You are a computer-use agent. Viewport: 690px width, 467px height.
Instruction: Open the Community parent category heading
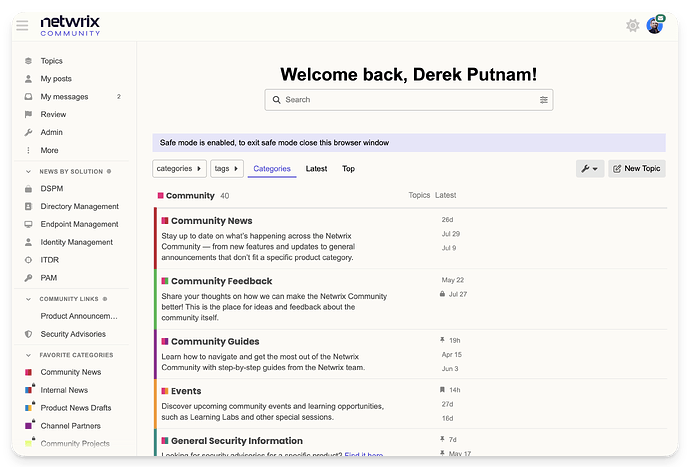pos(190,195)
